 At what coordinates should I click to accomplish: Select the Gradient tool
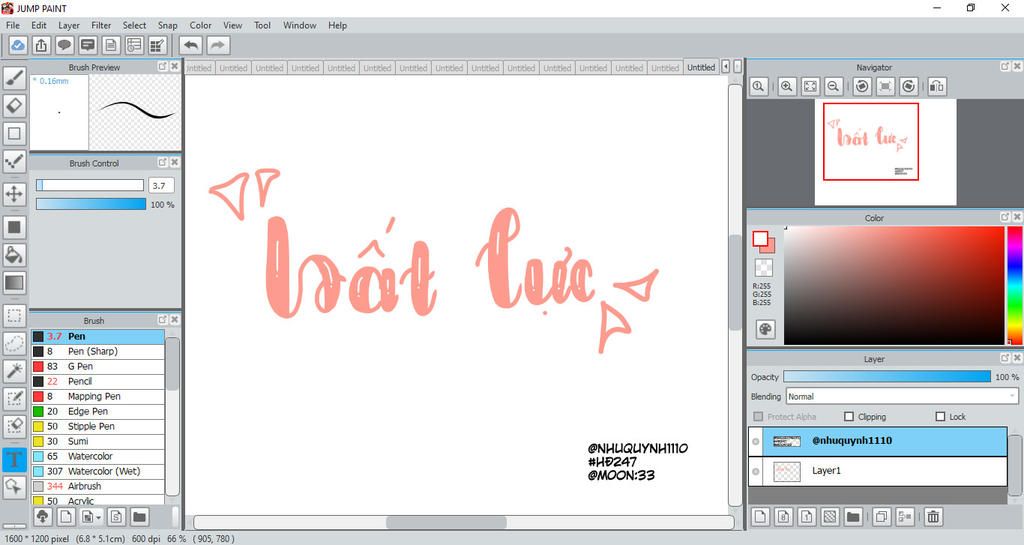14,283
